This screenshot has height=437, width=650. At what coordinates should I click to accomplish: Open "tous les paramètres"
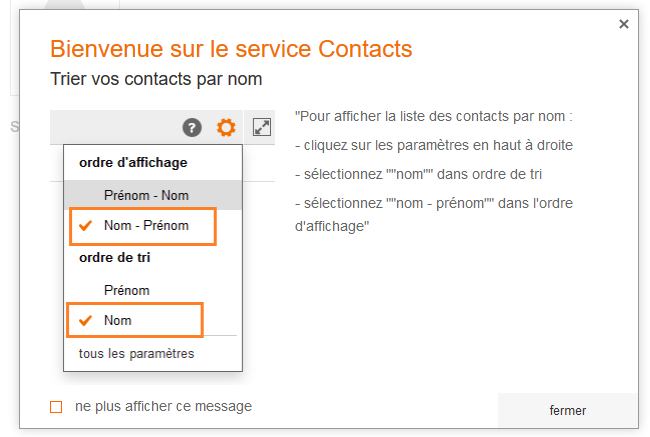pos(136,353)
